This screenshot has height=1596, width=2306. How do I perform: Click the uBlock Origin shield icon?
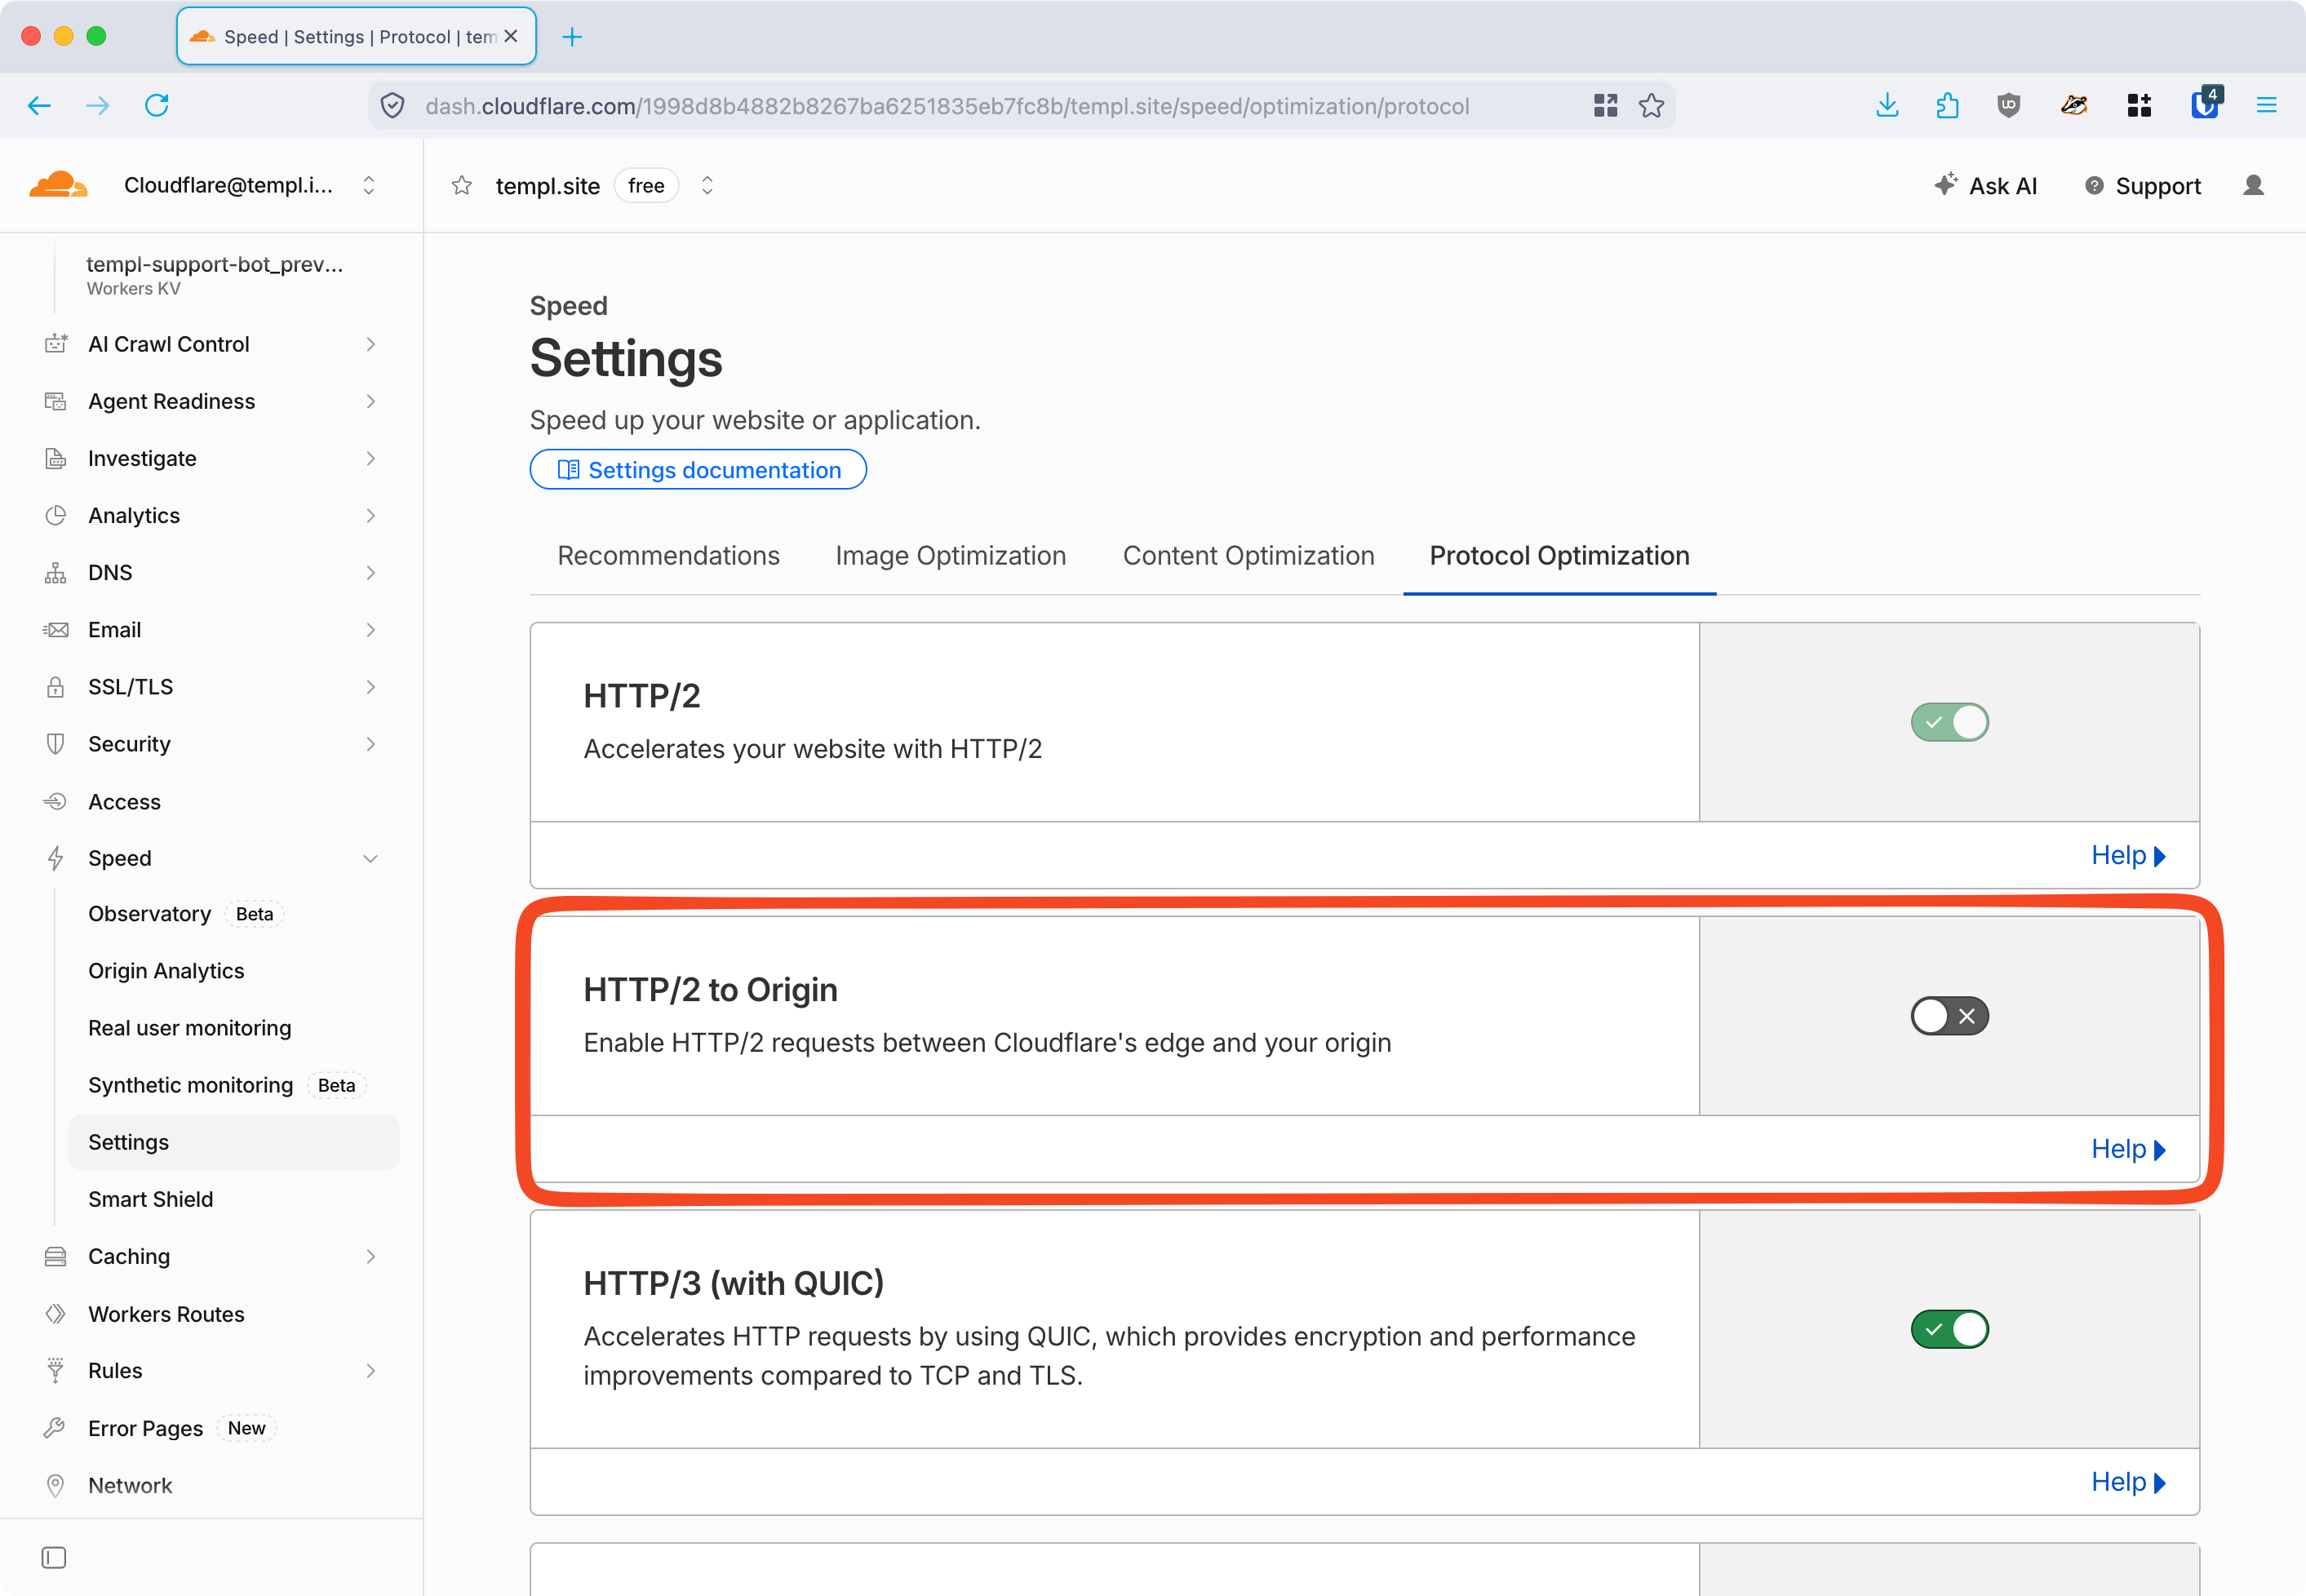[x=2008, y=106]
